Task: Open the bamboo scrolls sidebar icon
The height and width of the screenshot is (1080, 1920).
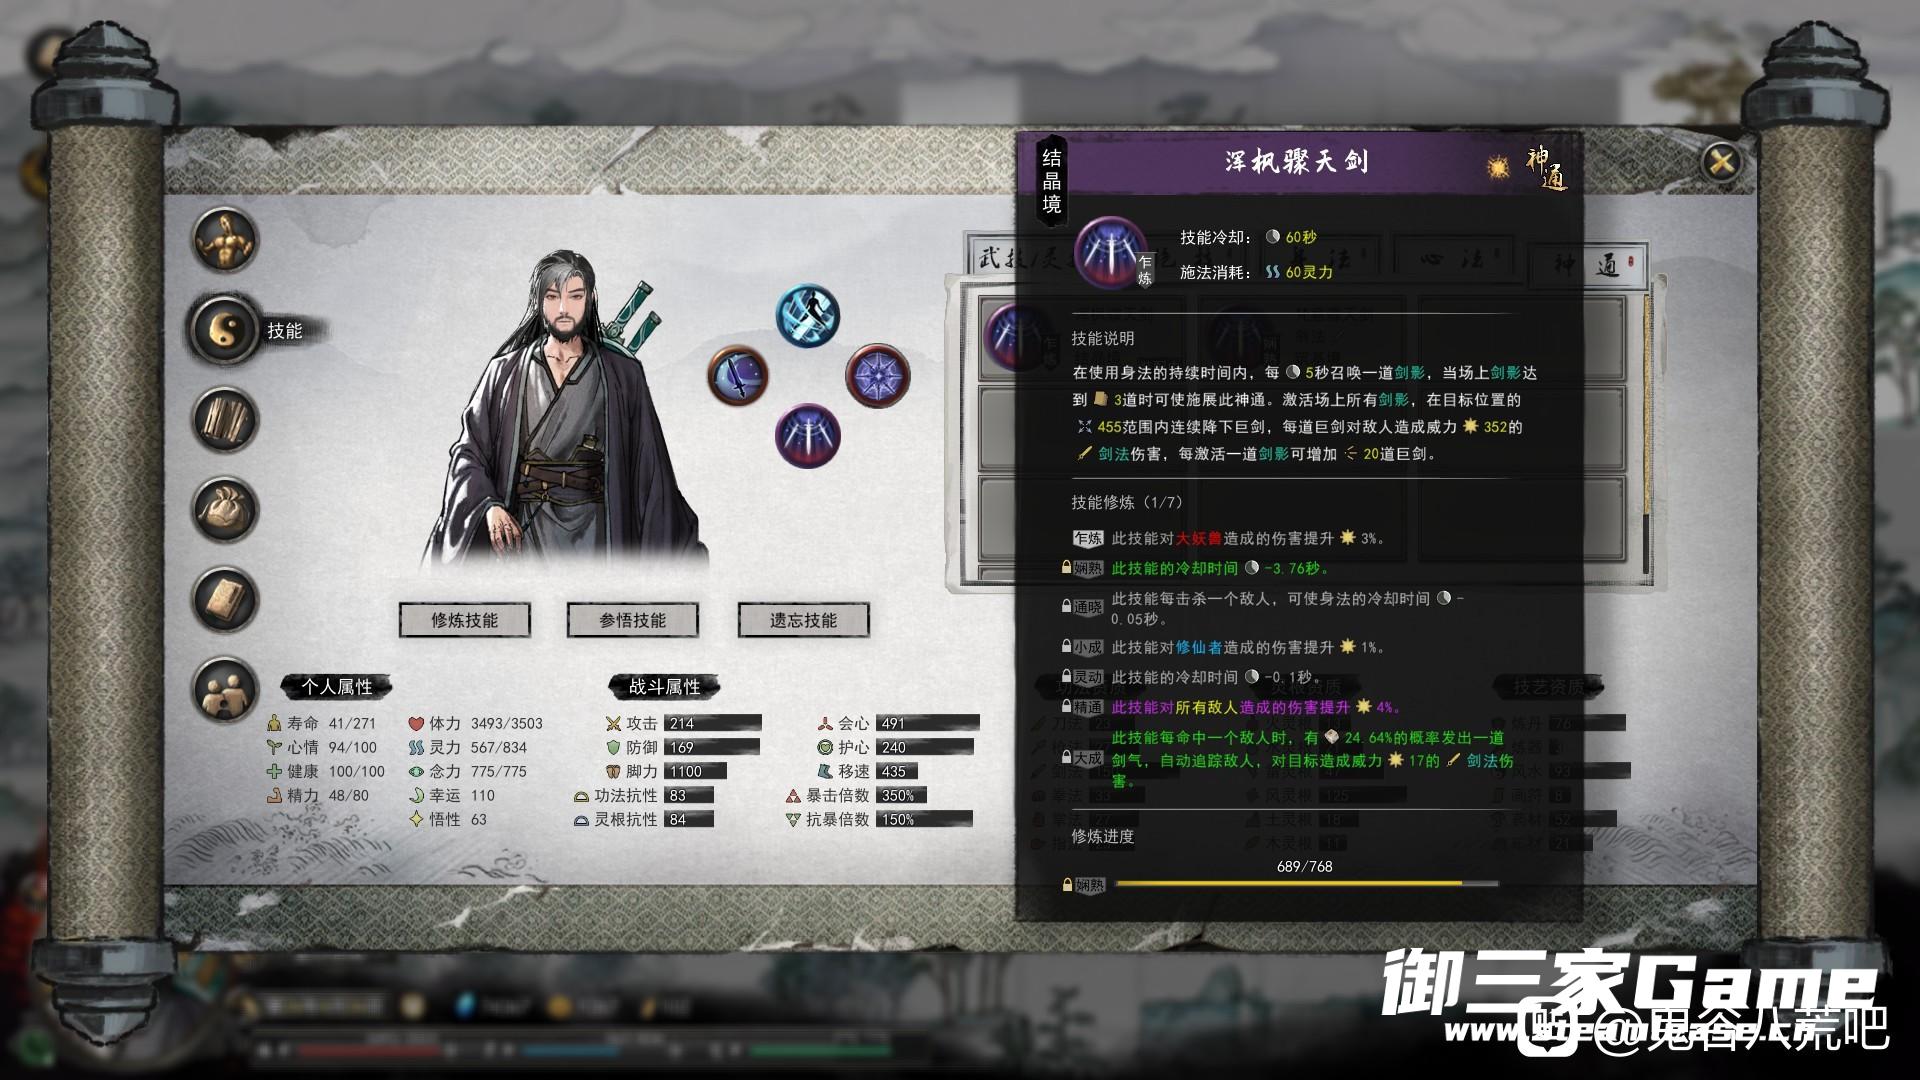Action: pos(226,419)
